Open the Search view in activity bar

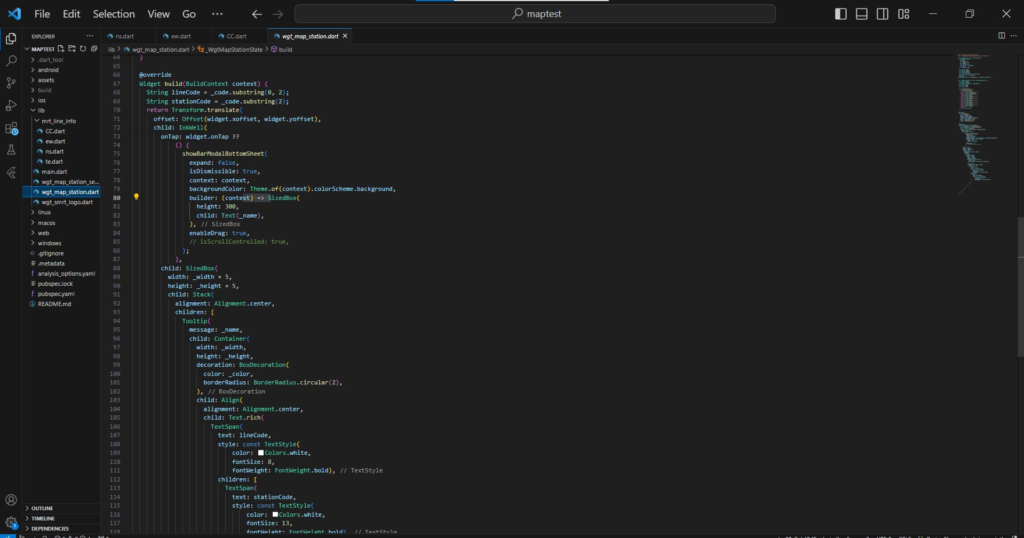12,61
